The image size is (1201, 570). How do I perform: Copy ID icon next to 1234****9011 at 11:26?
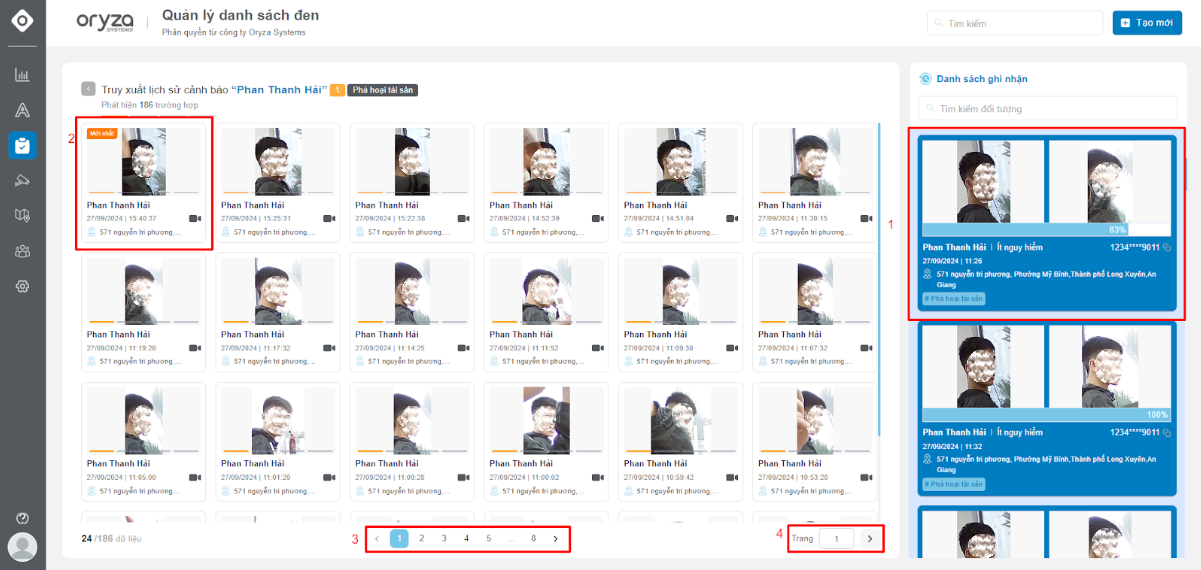(x=1167, y=247)
